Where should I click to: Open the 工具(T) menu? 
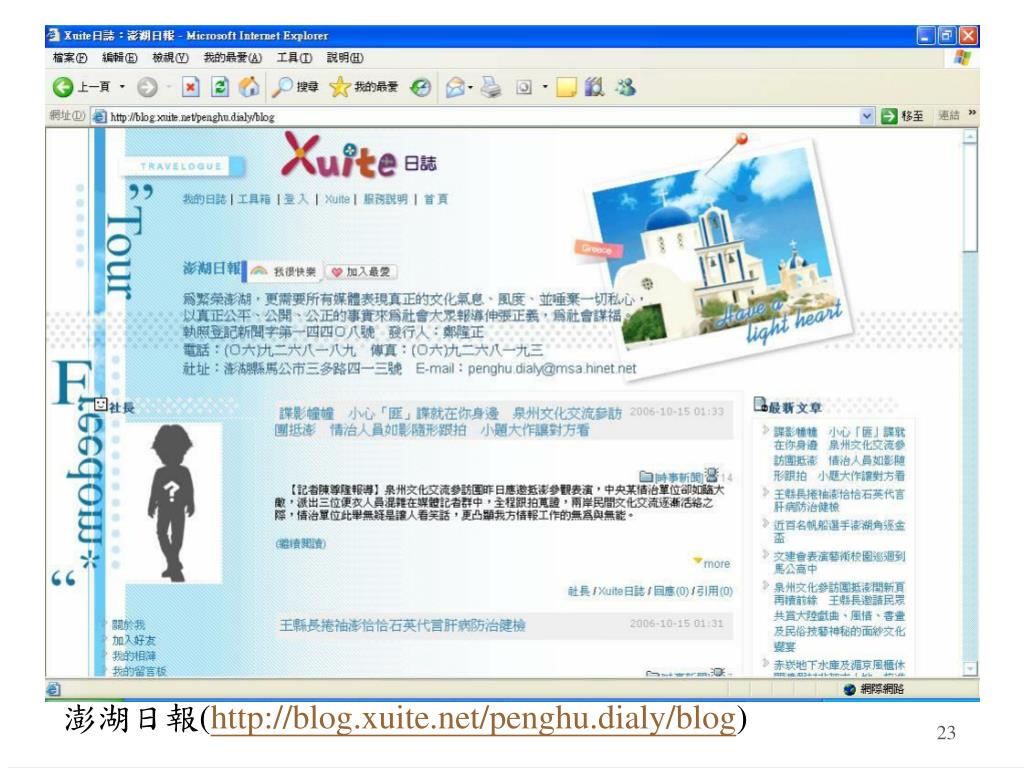pyautogui.click(x=294, y=57)
